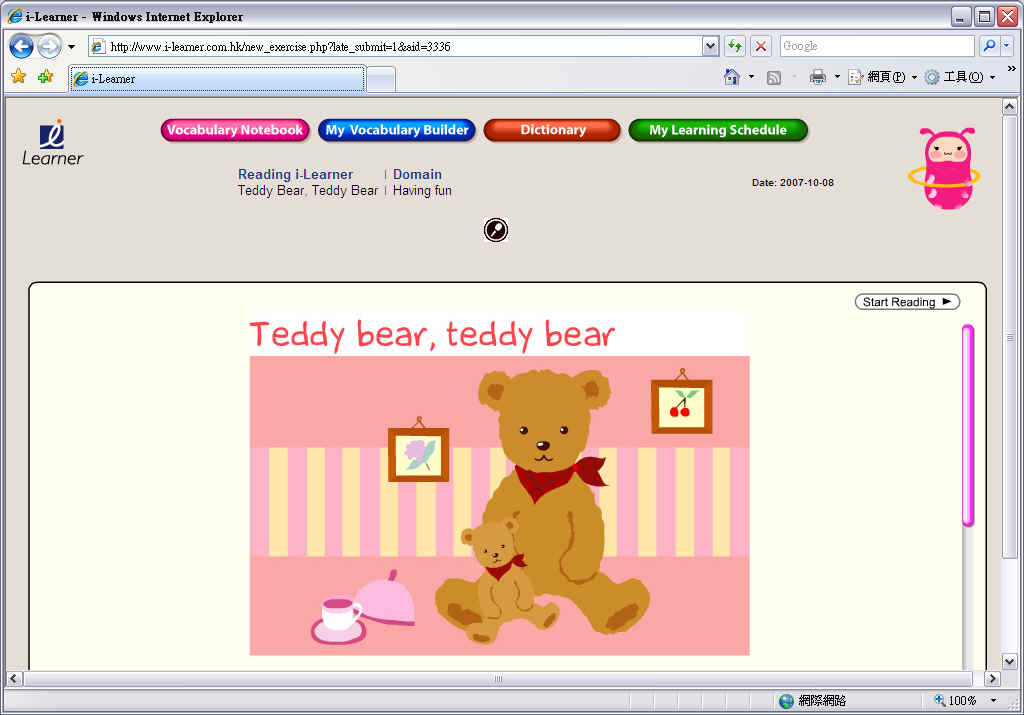Viewport: 1024px width, 715px height.
Task: Click in the Google search box
Action: (875, 46)
